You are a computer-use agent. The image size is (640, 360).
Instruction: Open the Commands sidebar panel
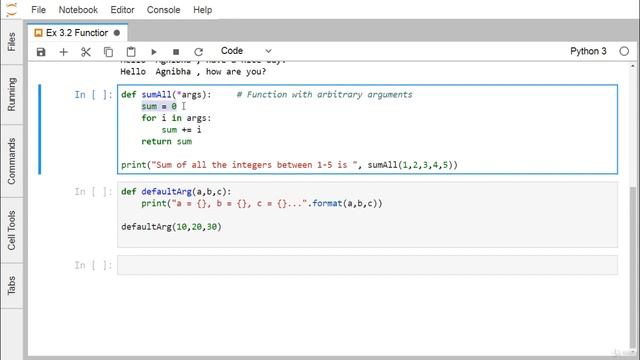(11, 161)
